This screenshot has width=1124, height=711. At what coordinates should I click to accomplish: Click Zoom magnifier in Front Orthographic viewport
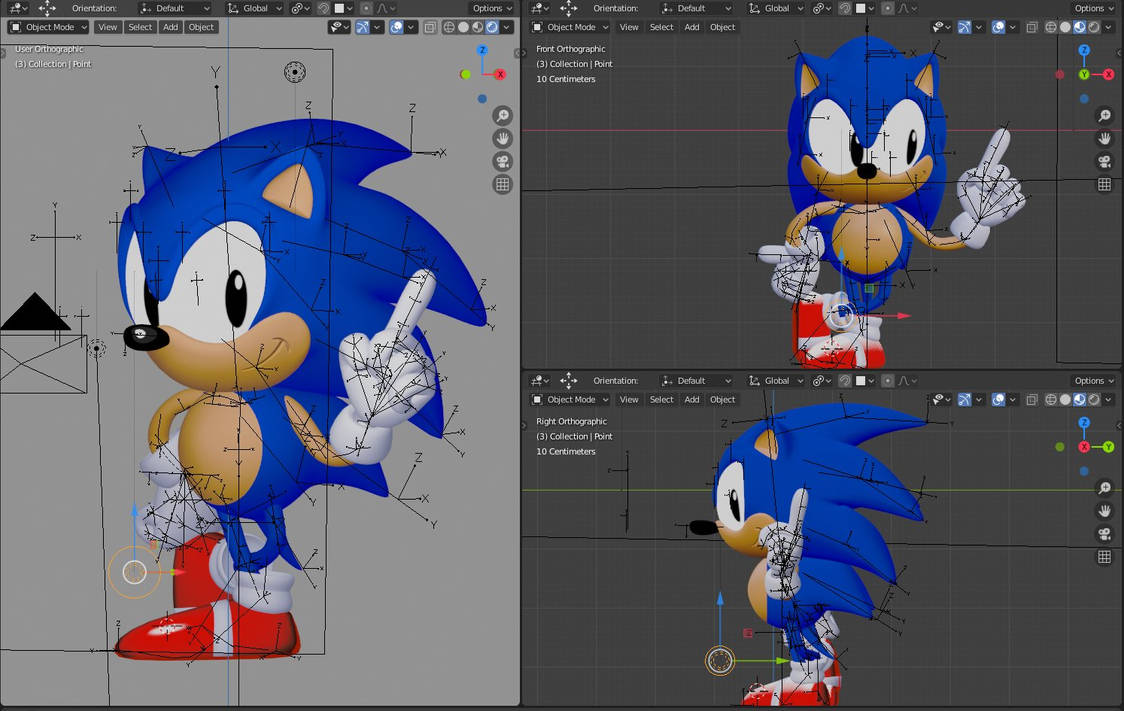[x=1105, y=115]
